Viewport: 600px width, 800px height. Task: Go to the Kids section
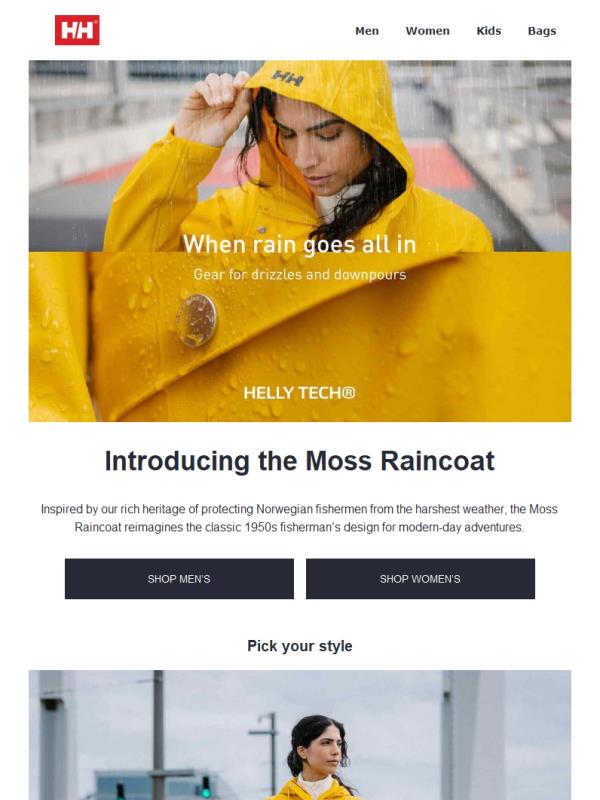489,31
